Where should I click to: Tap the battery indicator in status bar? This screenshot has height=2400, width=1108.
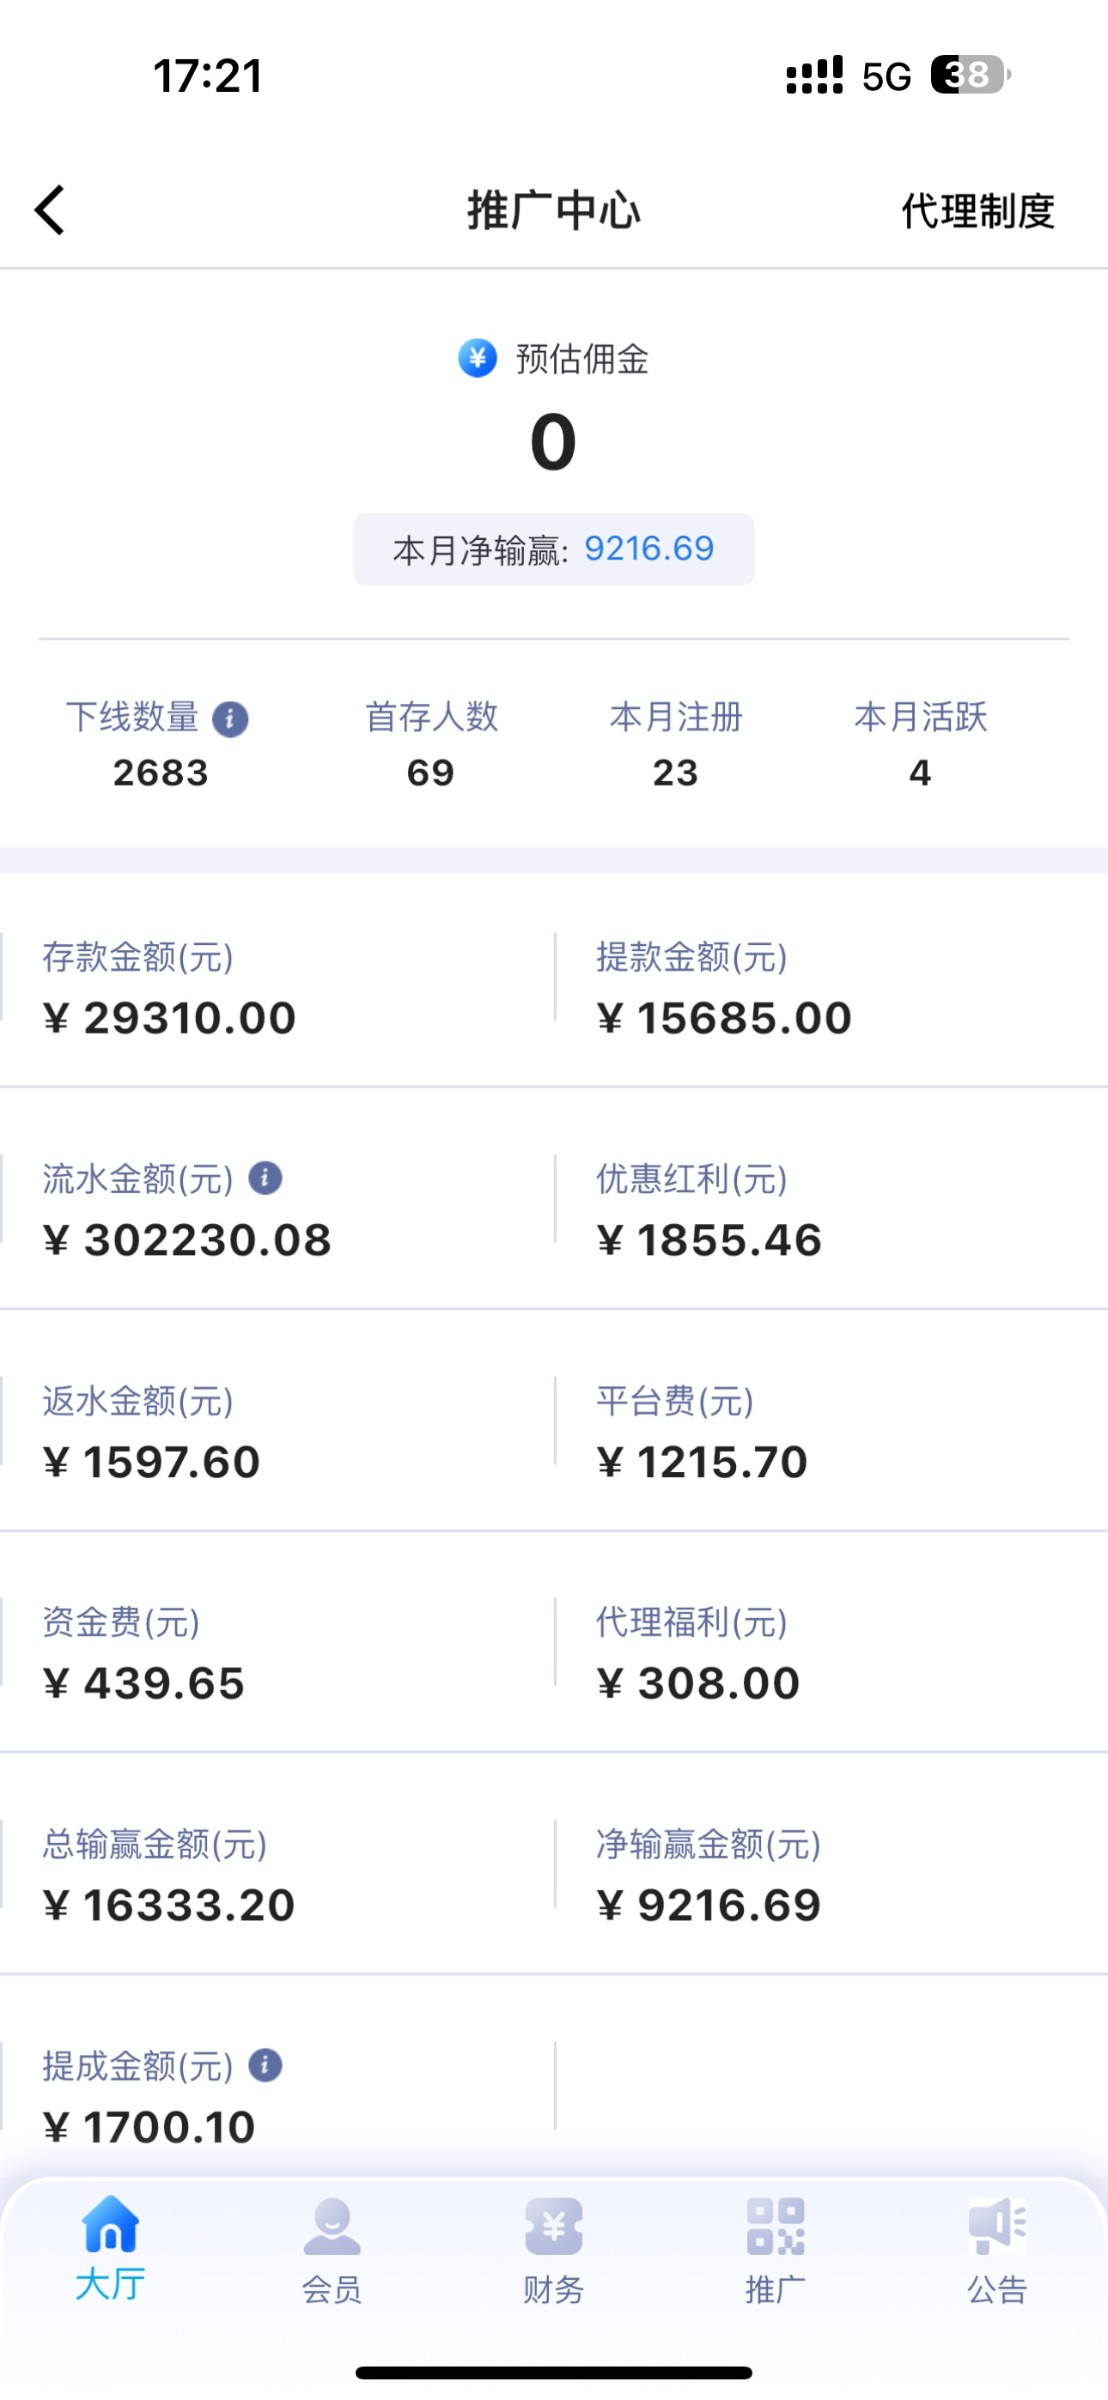click(968, 75)
